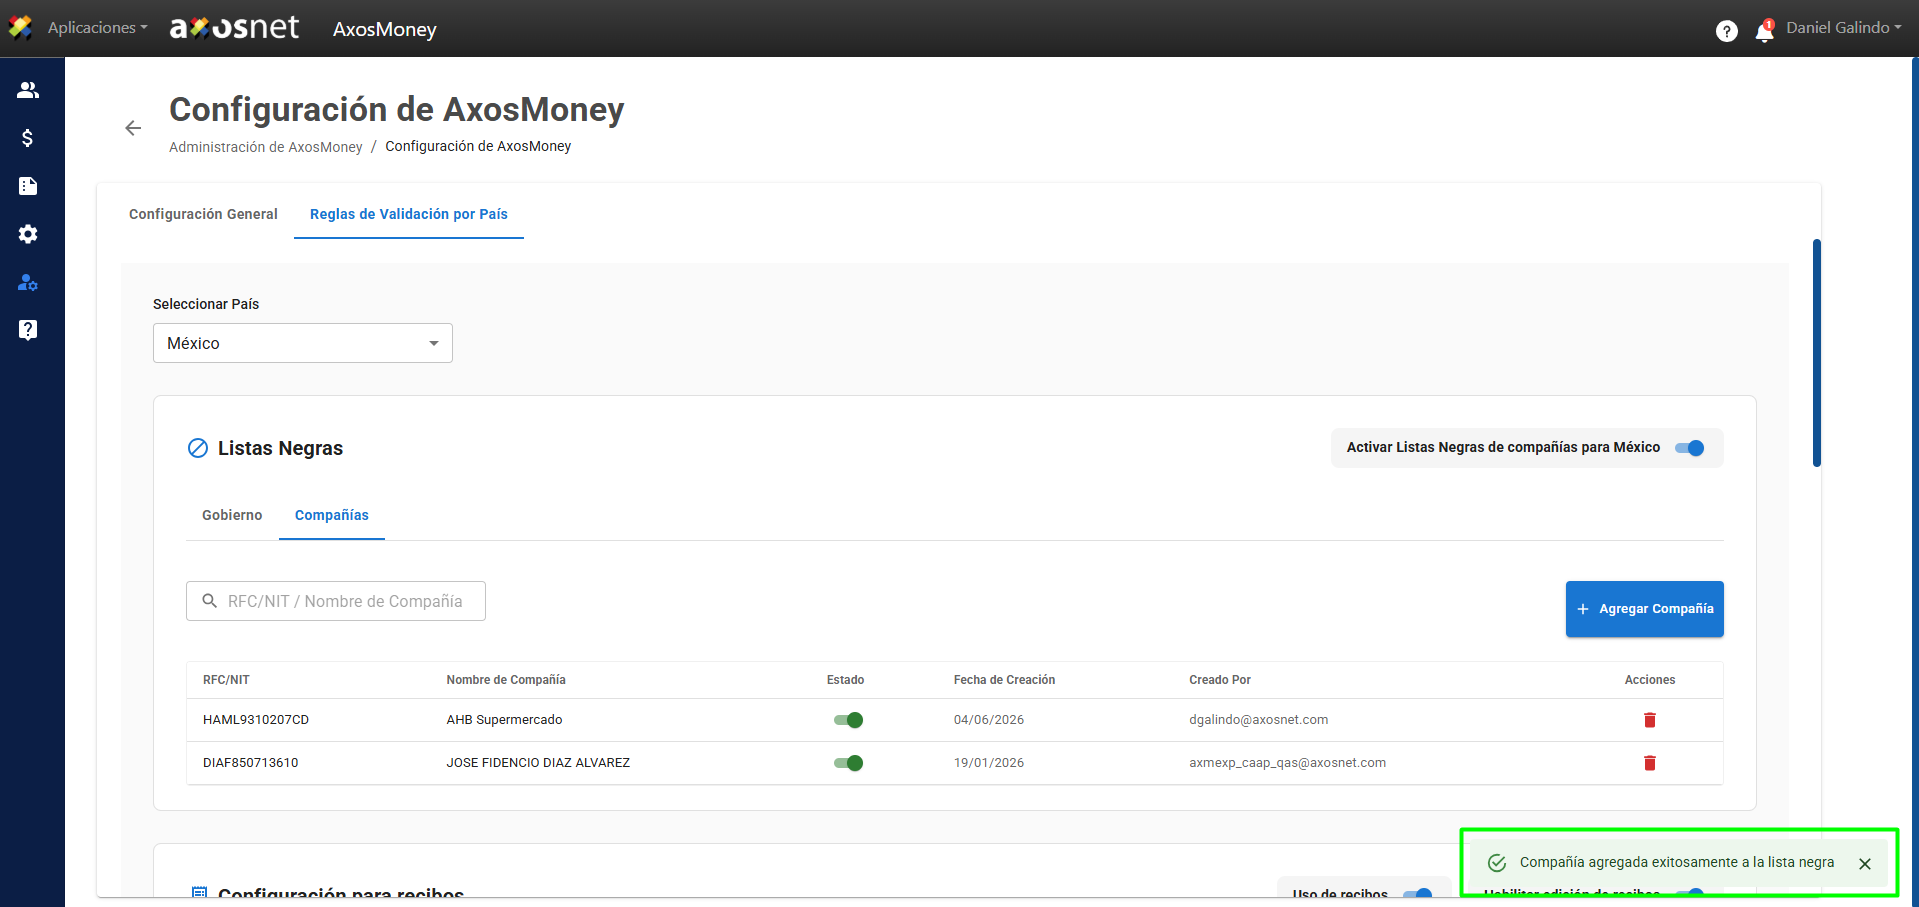This screenshot has height=907, width=1919.
Task: Click the help question mark in top bar
Action: point(1726,31)
